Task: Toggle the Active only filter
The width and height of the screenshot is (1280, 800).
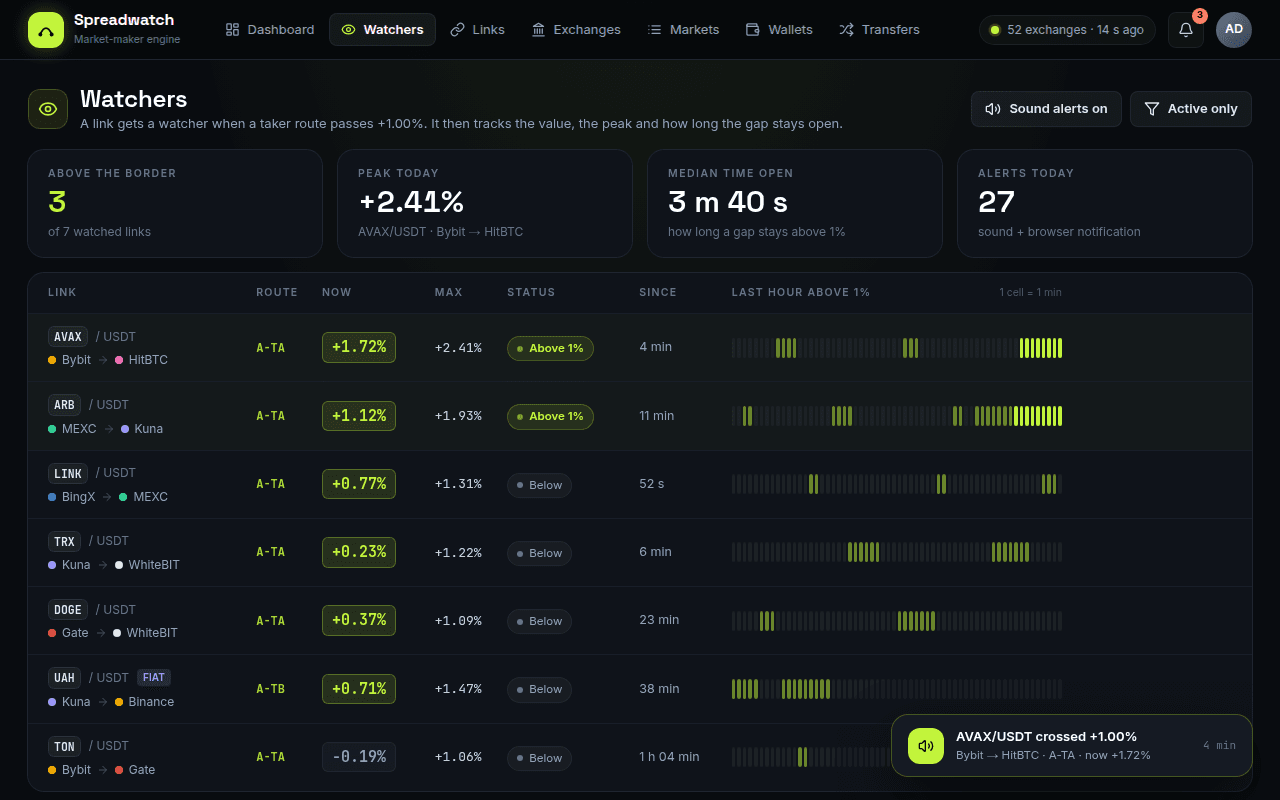Action: [1191, 109]
